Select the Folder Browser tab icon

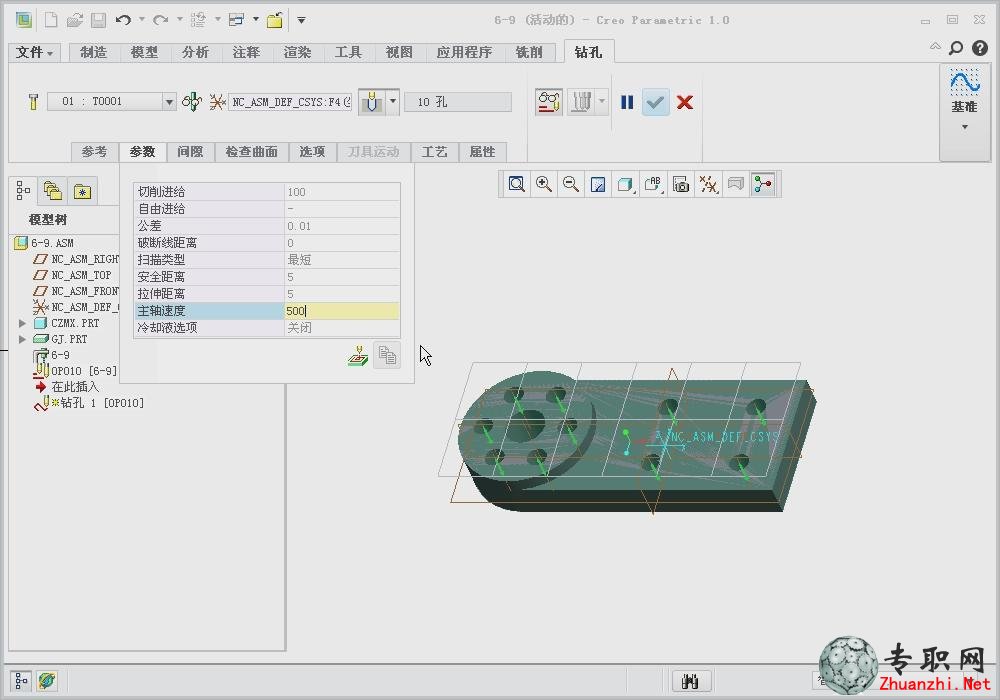click(53, 191)
